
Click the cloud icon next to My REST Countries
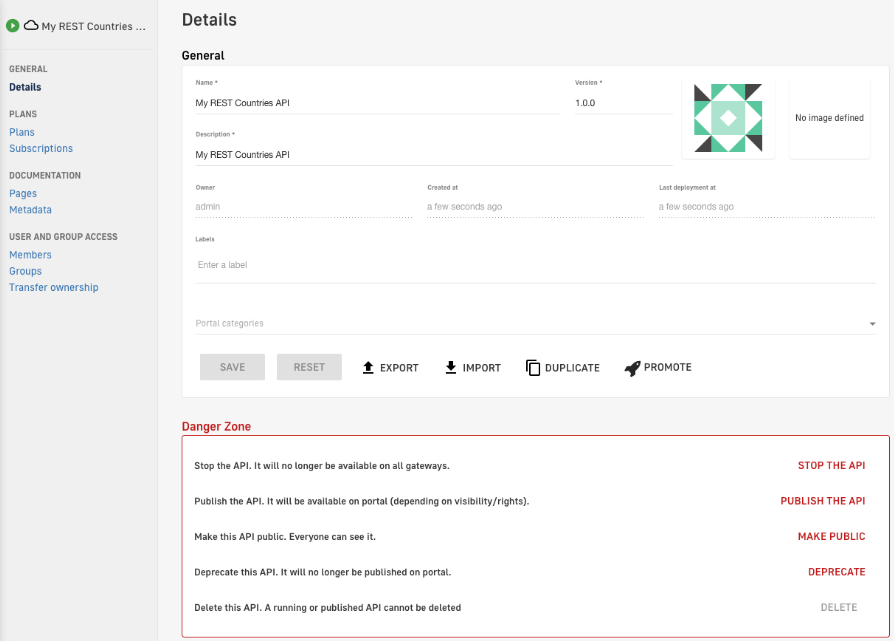32,25
